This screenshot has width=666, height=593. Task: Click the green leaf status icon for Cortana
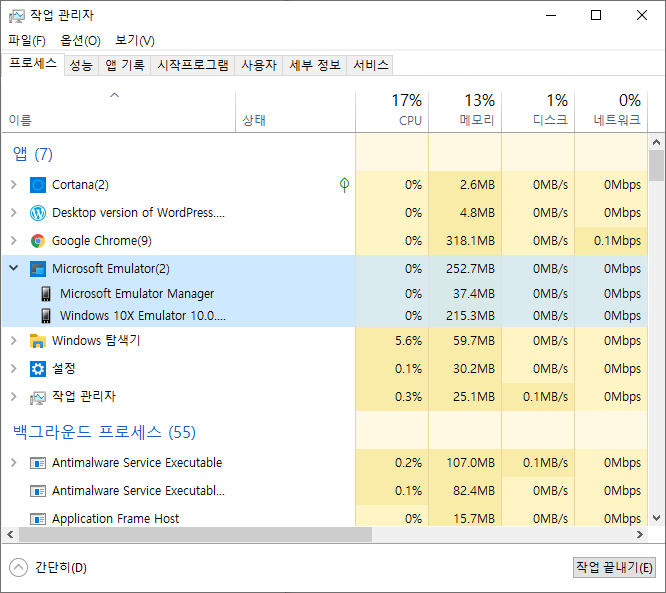[344, 185]
